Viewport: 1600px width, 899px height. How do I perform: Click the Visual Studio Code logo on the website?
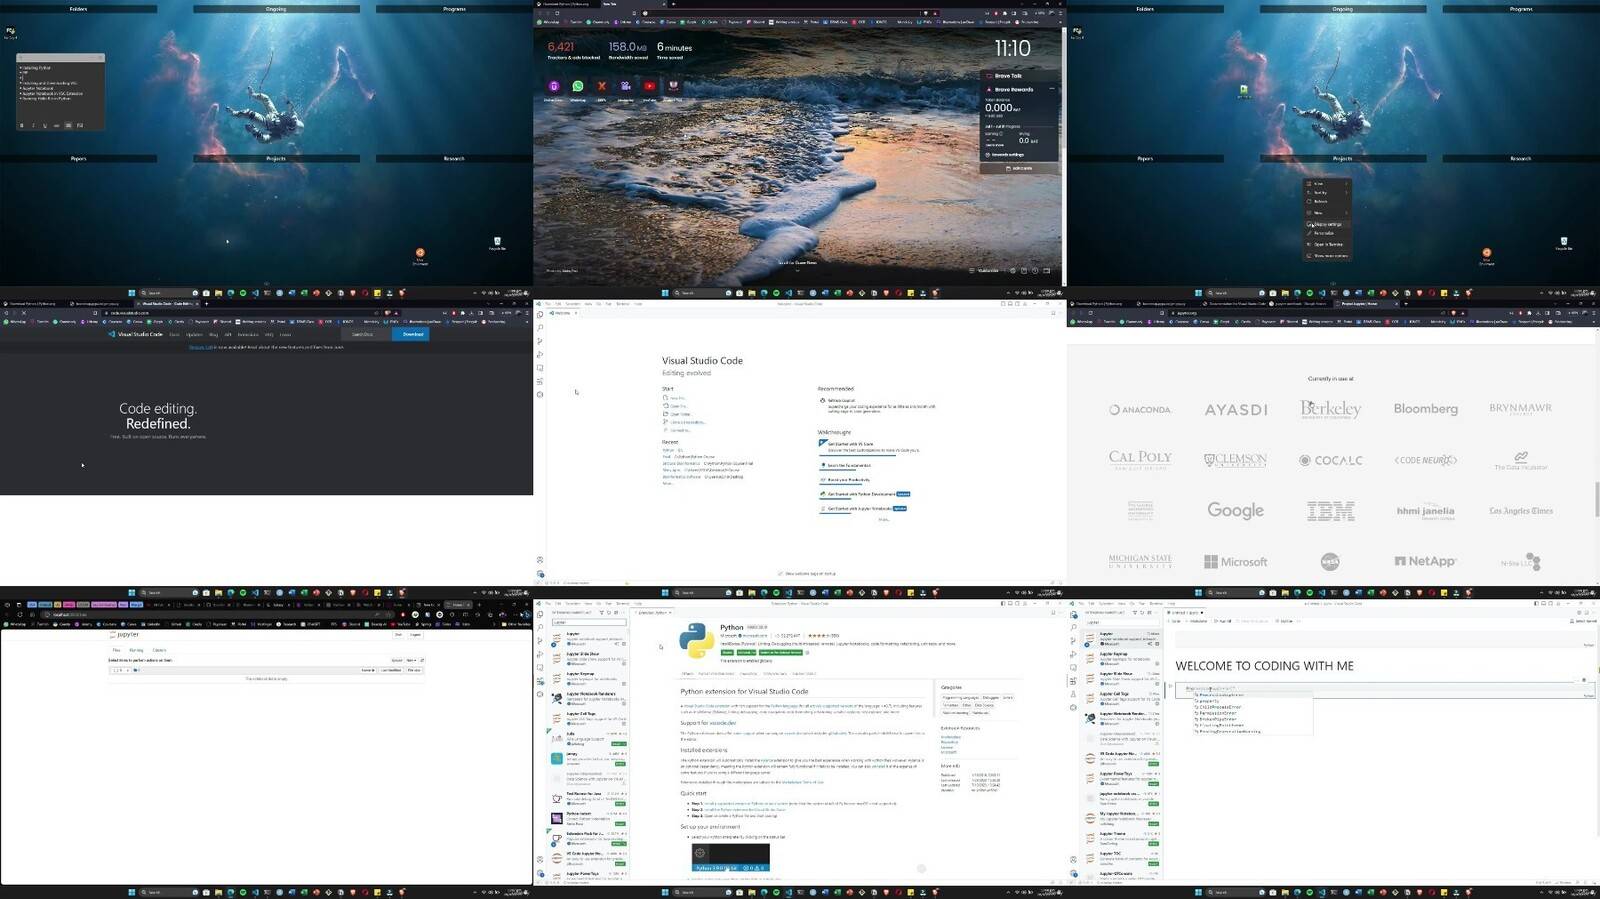135,334
